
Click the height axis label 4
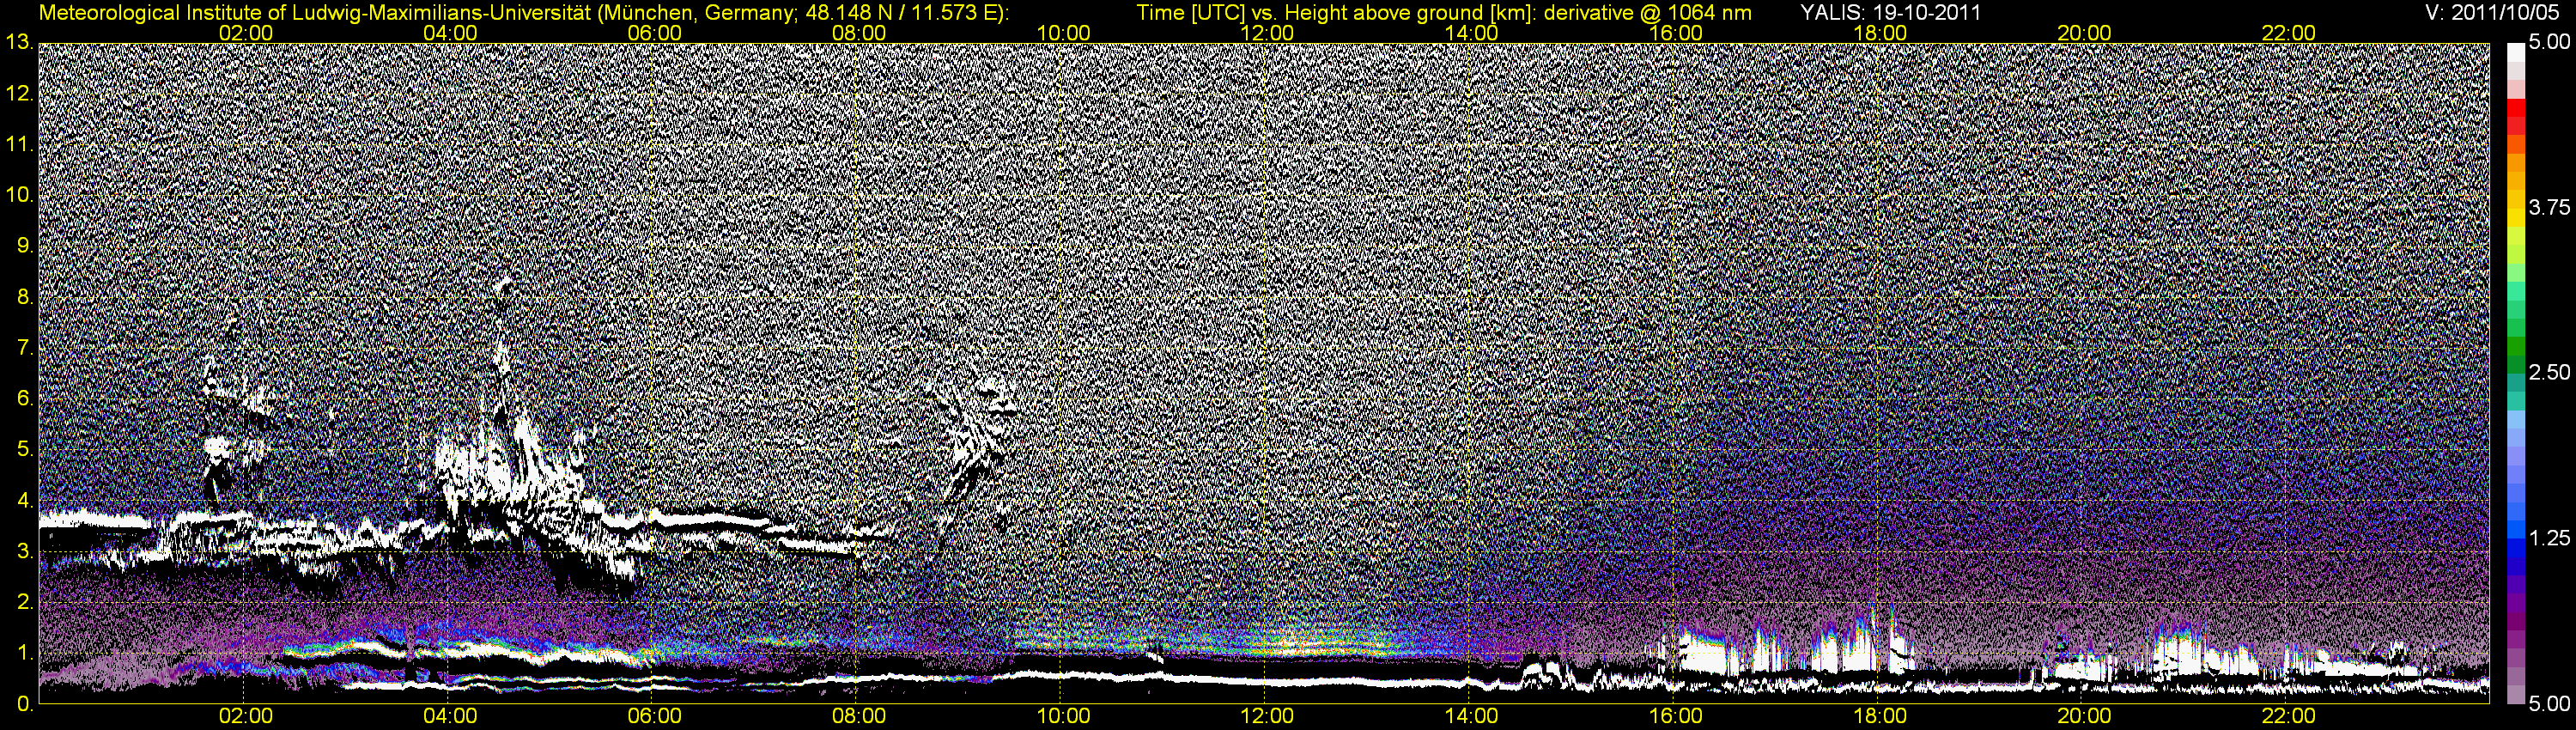click(25, 500)
